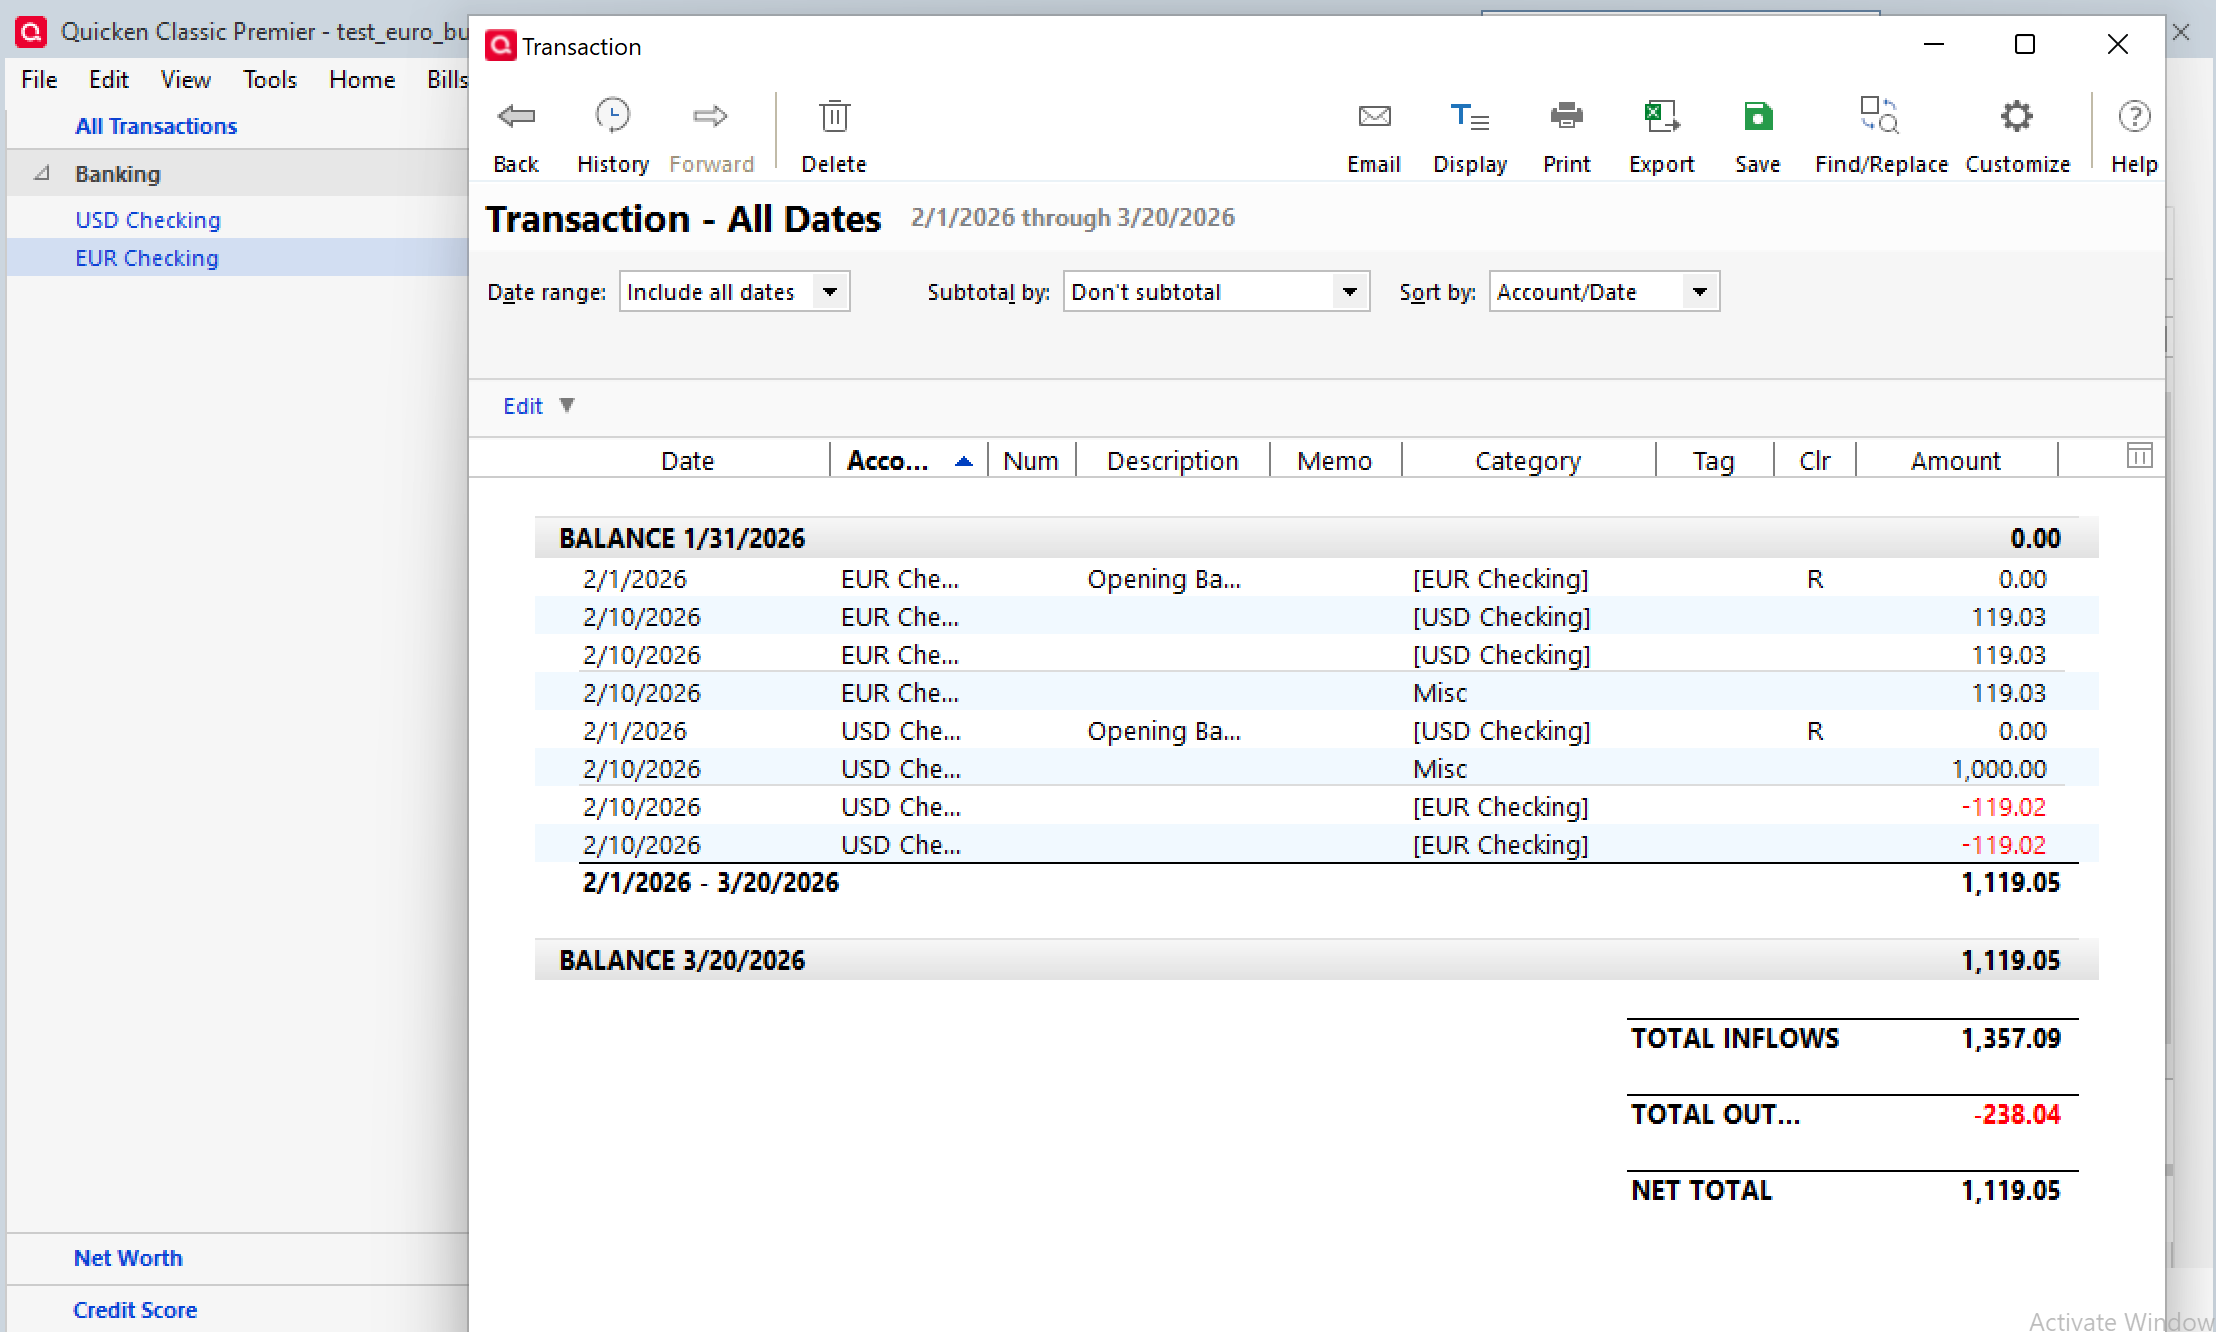This screenshot has height=1332, width=2216.
Task: Go Back with the back arrow icon
Action: coord(516,116)
